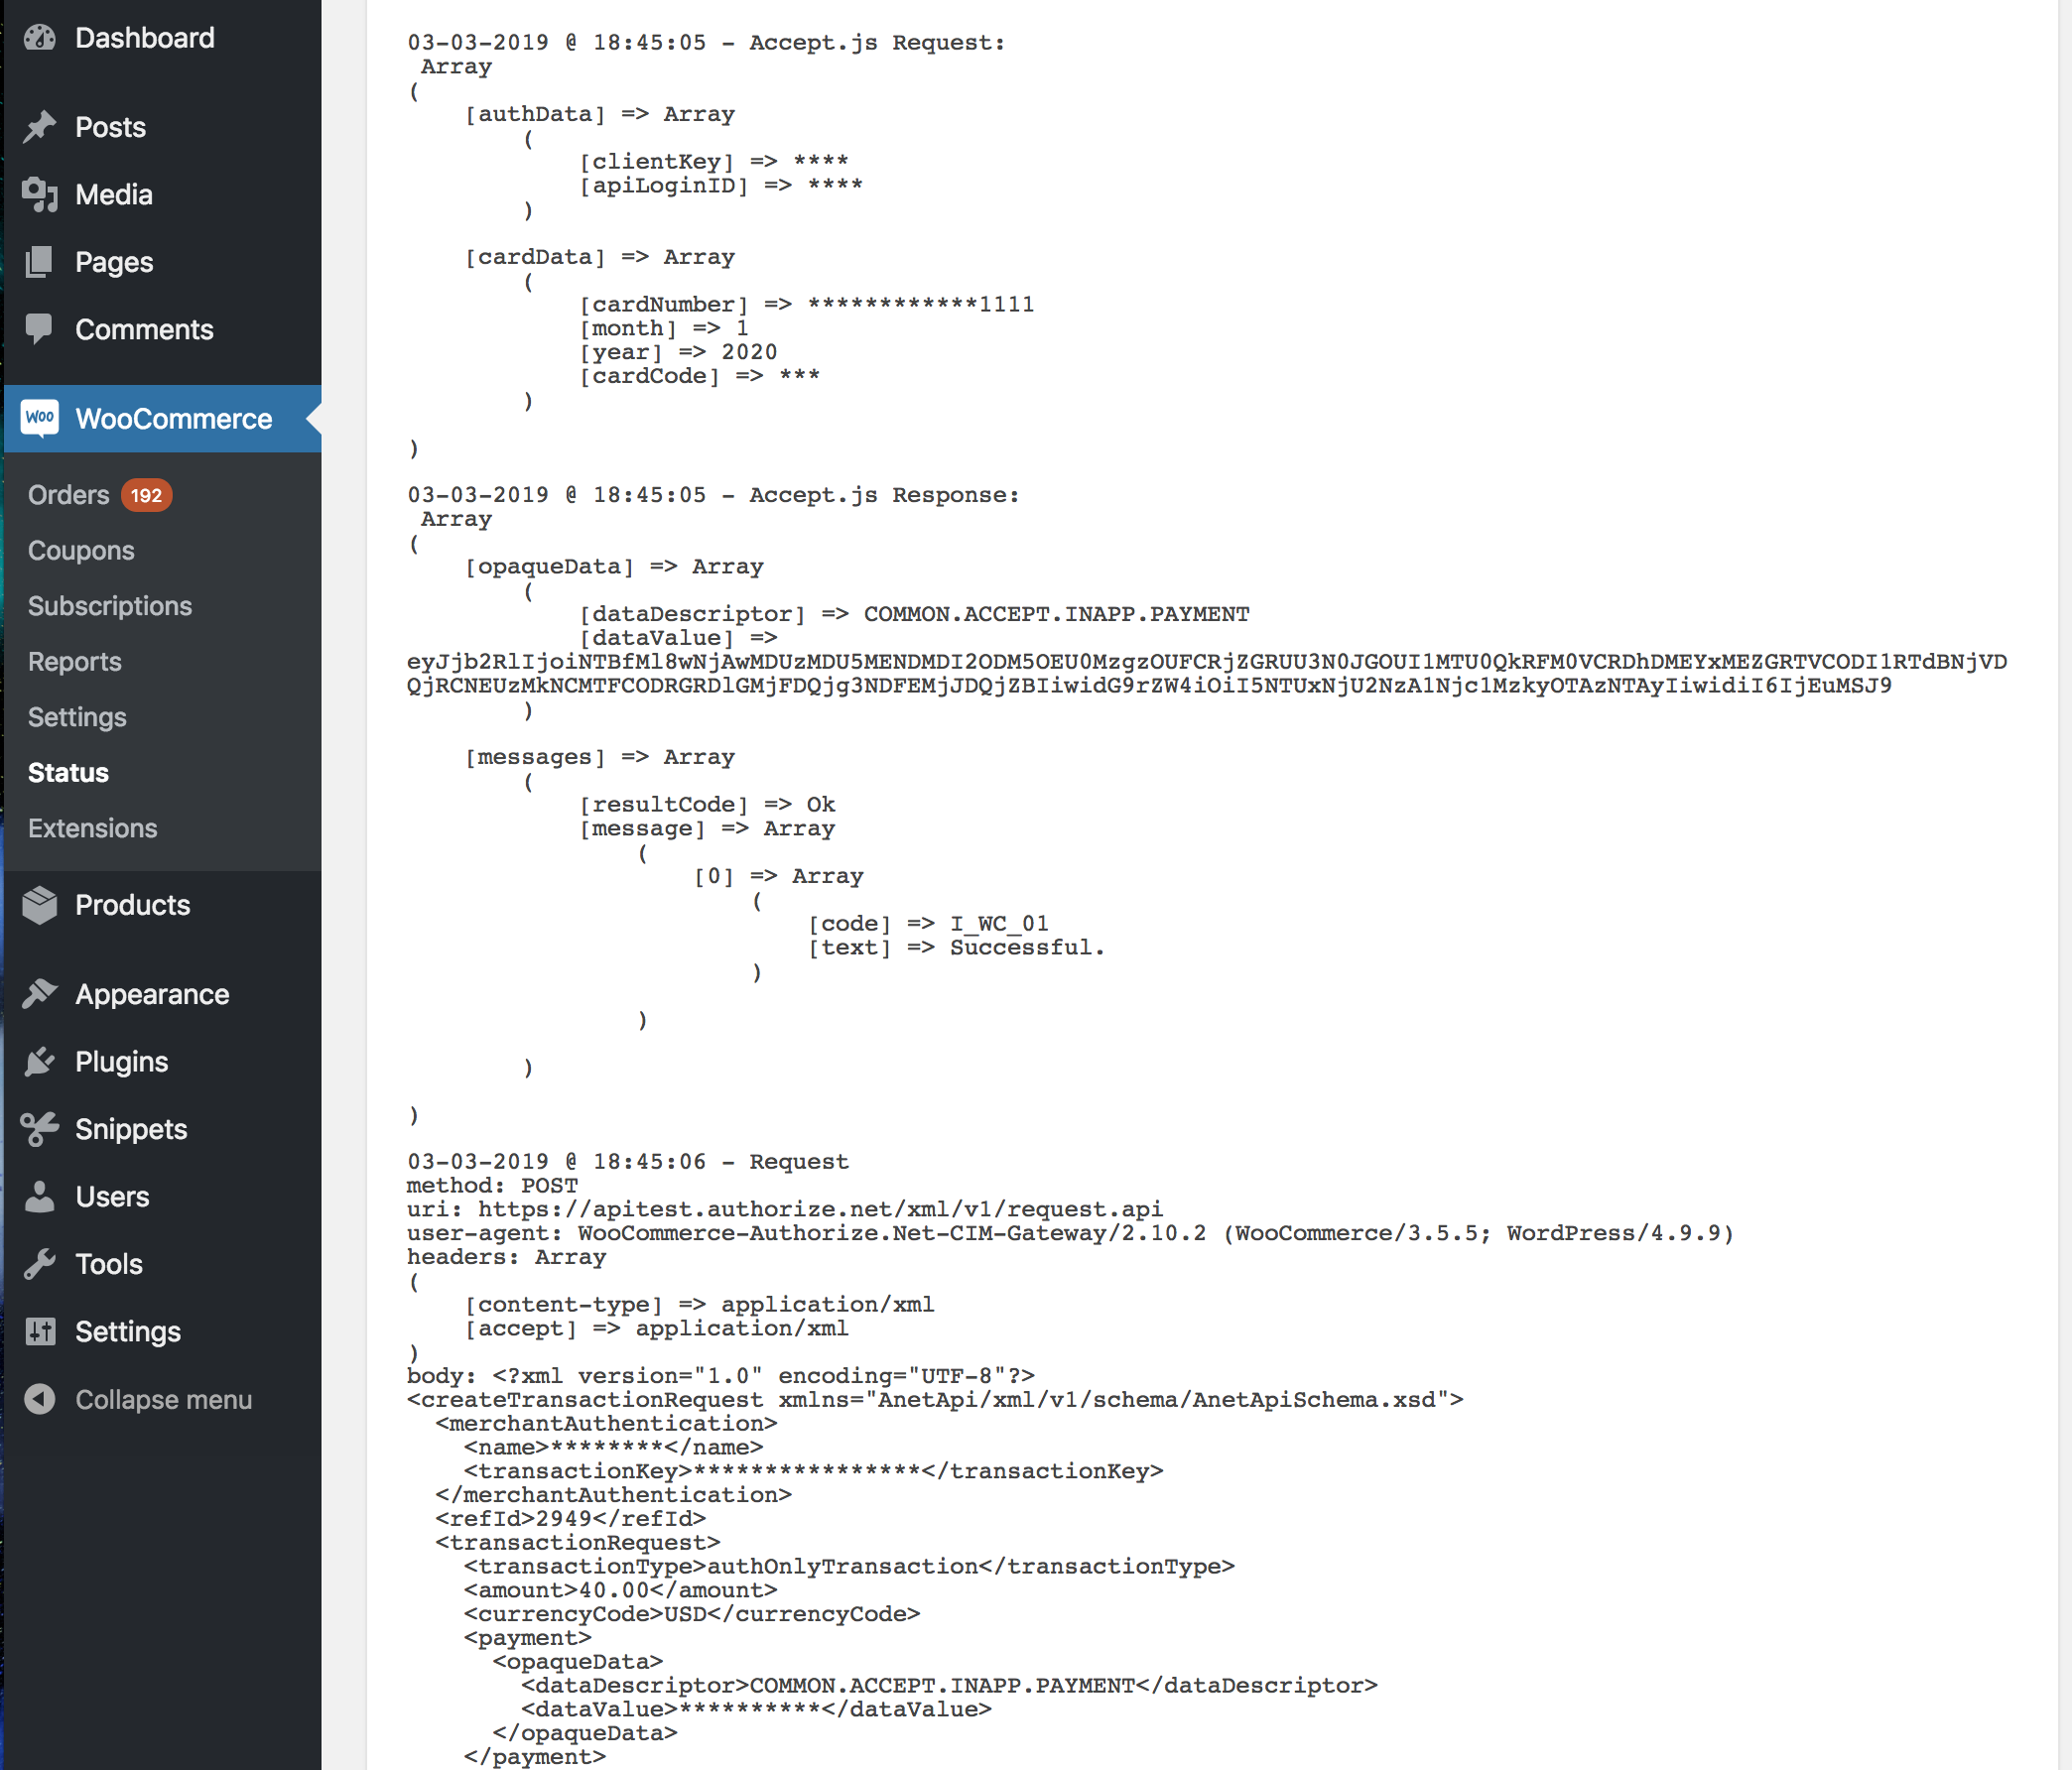Click the '[month] => 1' line

coord(664,328)
